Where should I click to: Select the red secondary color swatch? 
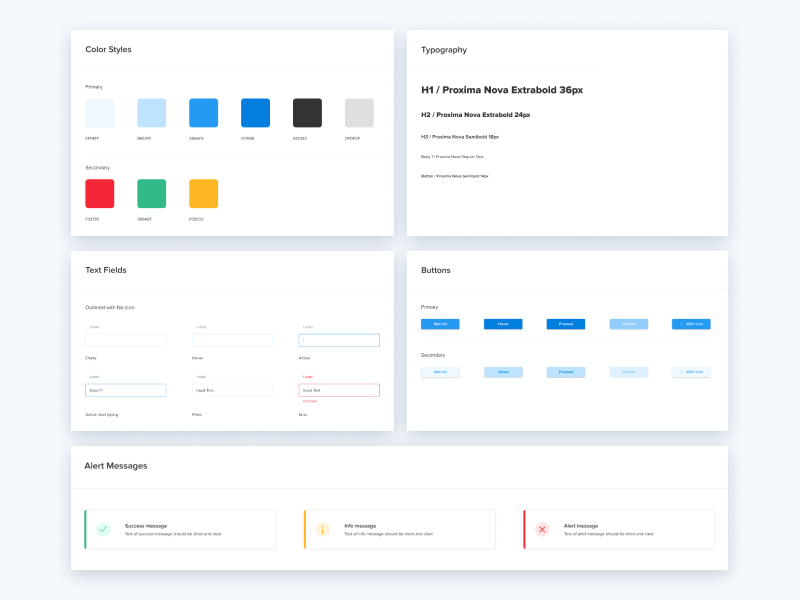click(x=99, y=193)
